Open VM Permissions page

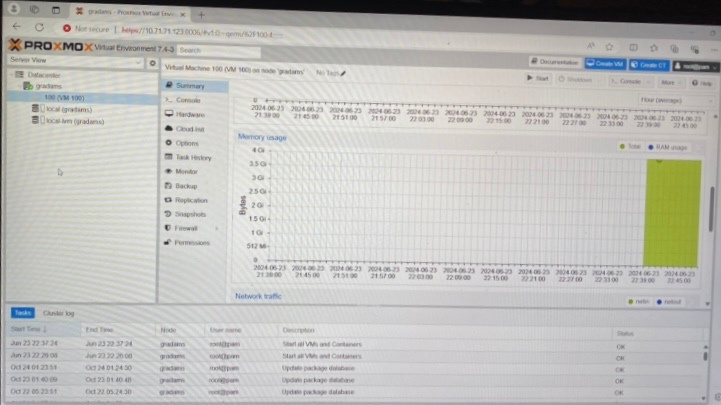[x=192, y=243]
